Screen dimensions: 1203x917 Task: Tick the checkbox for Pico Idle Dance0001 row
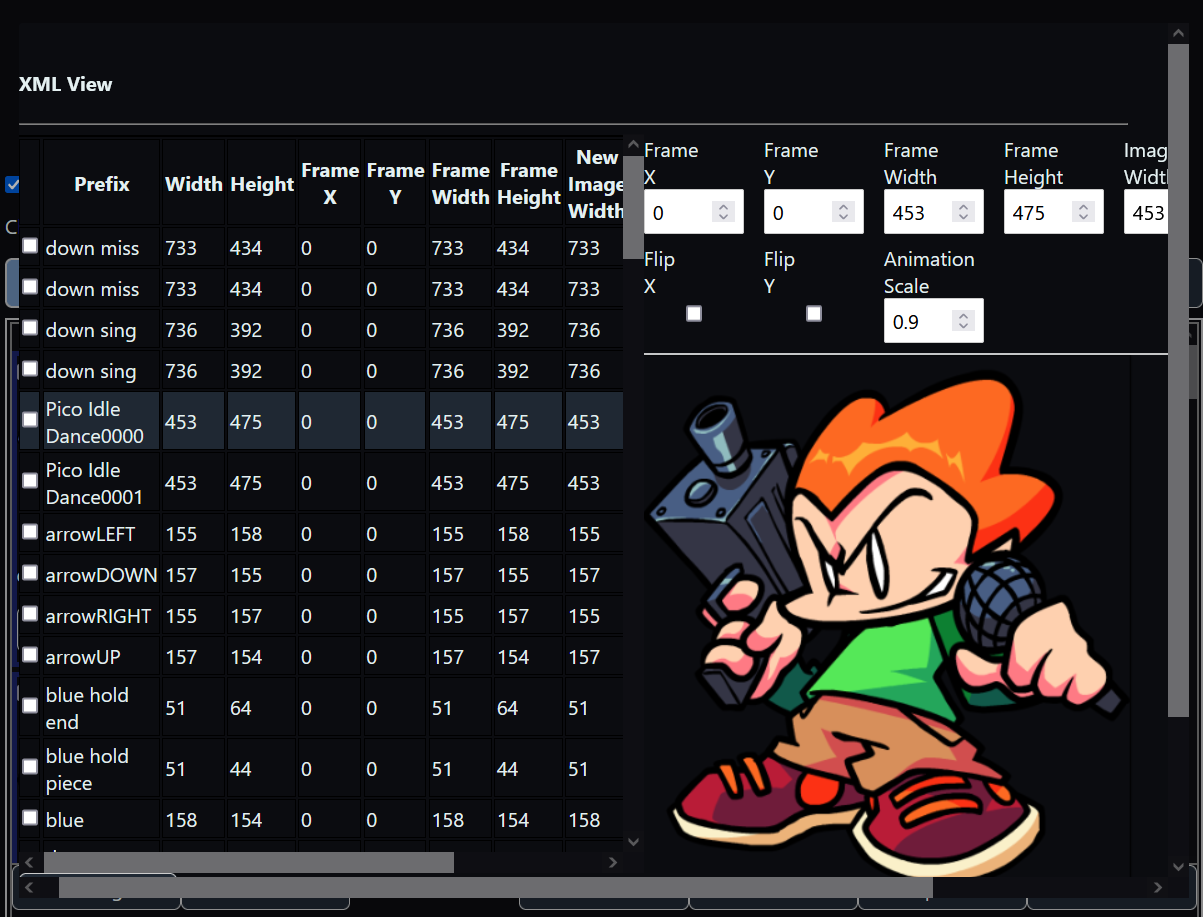click(30, 480)
